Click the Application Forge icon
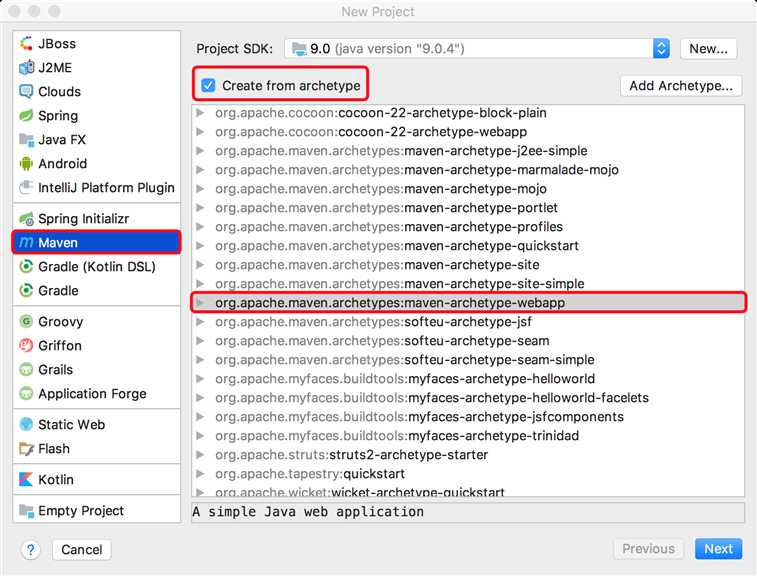Image resolution: width=757 pixels, height=576 pixels. 26,393
